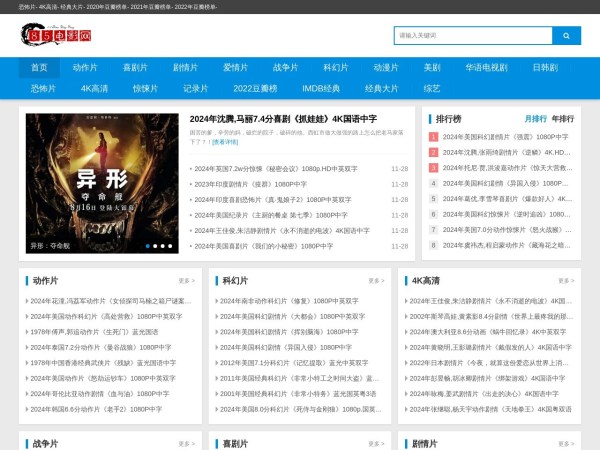This screenshot has height=450, width=600.
Task: Click rank 2 badge in 排行榜 list
Action: click(434, 152)
